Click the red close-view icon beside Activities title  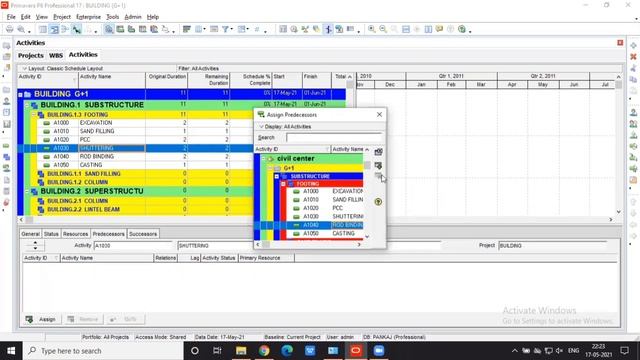(x=620, y=43)
